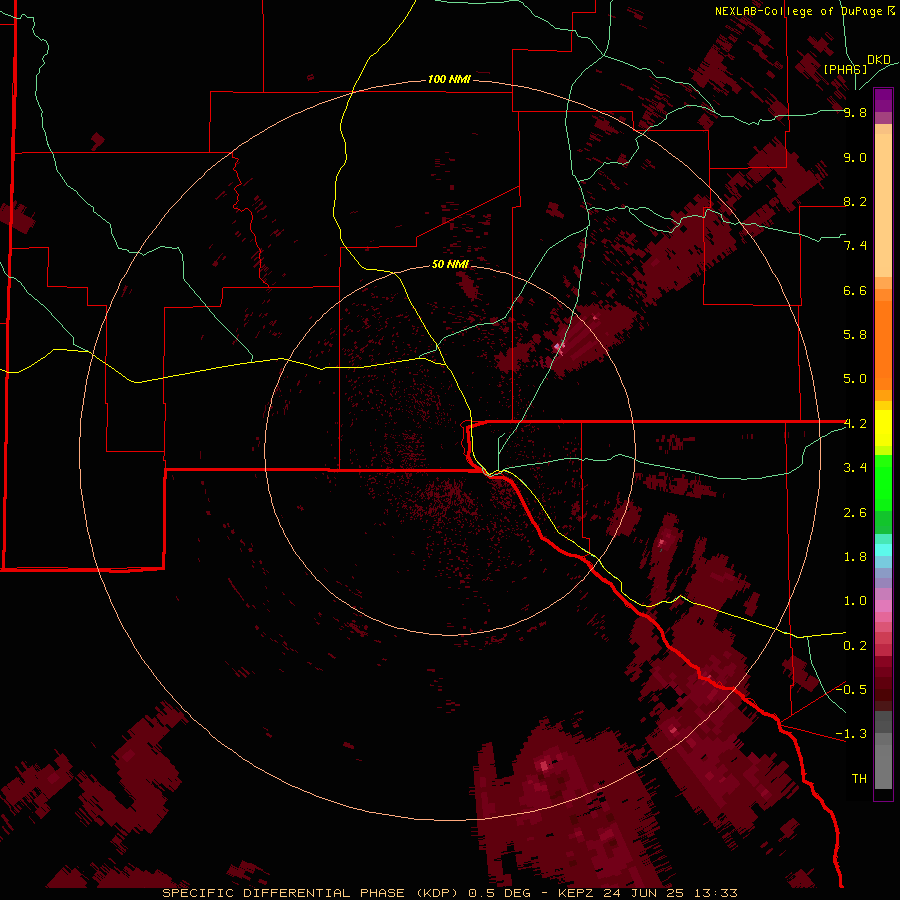
Task: Click the -1.3 scale value
Action: [x=851, y=734]
